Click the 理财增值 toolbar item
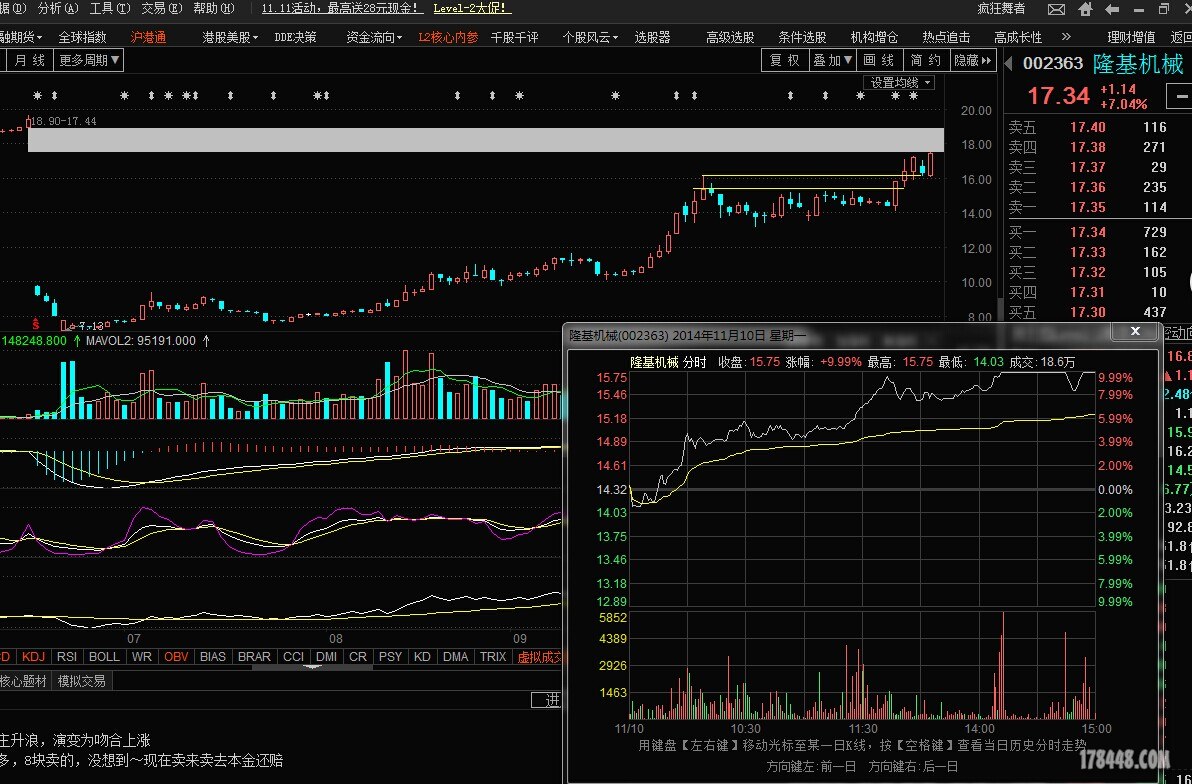The image size is (1192, 784). (1131, 37)
